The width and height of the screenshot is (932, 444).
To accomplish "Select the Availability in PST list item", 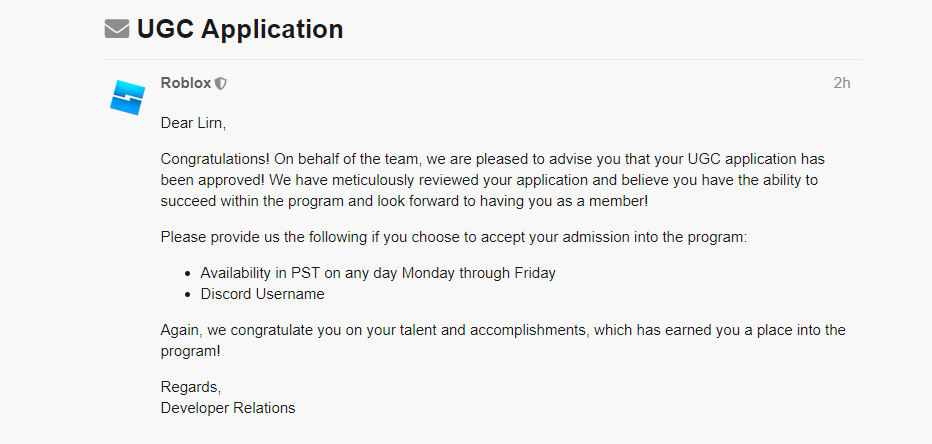I will (x=378, y=273).
